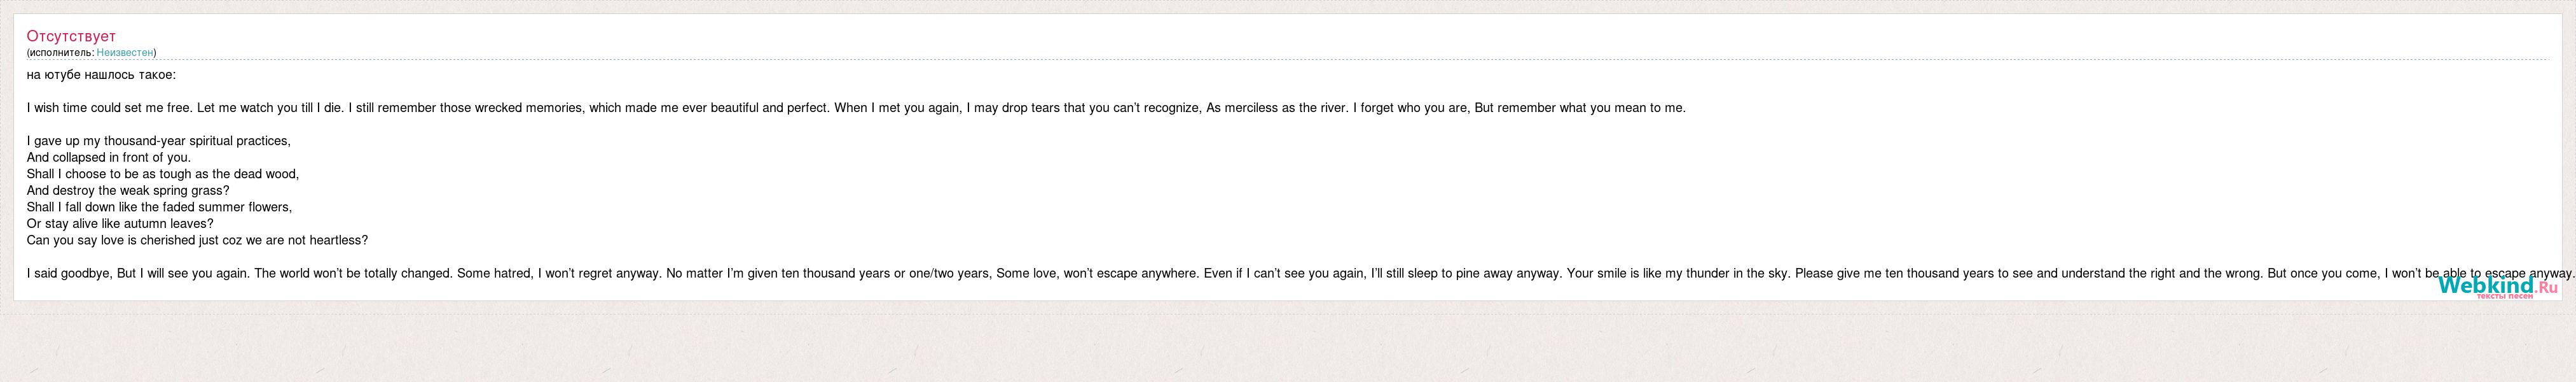Click the line 'And destroy the weak spring grass?'

point(128,191)
